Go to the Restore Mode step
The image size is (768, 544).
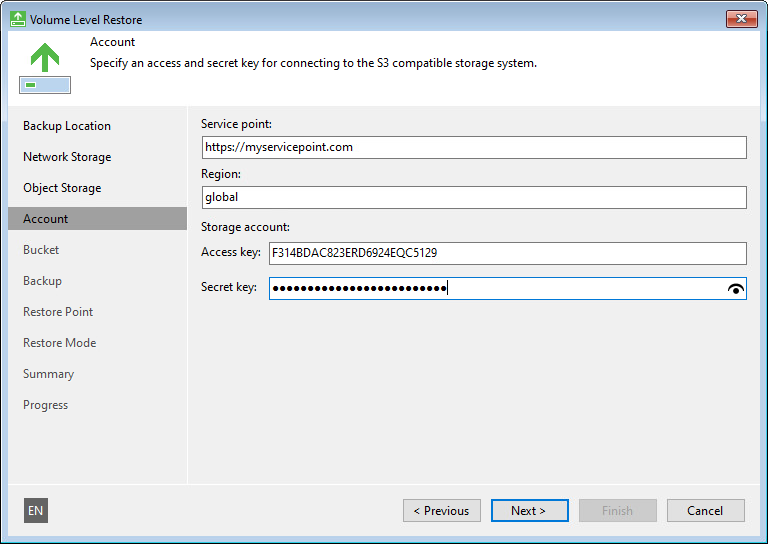(x=60, y=343)
